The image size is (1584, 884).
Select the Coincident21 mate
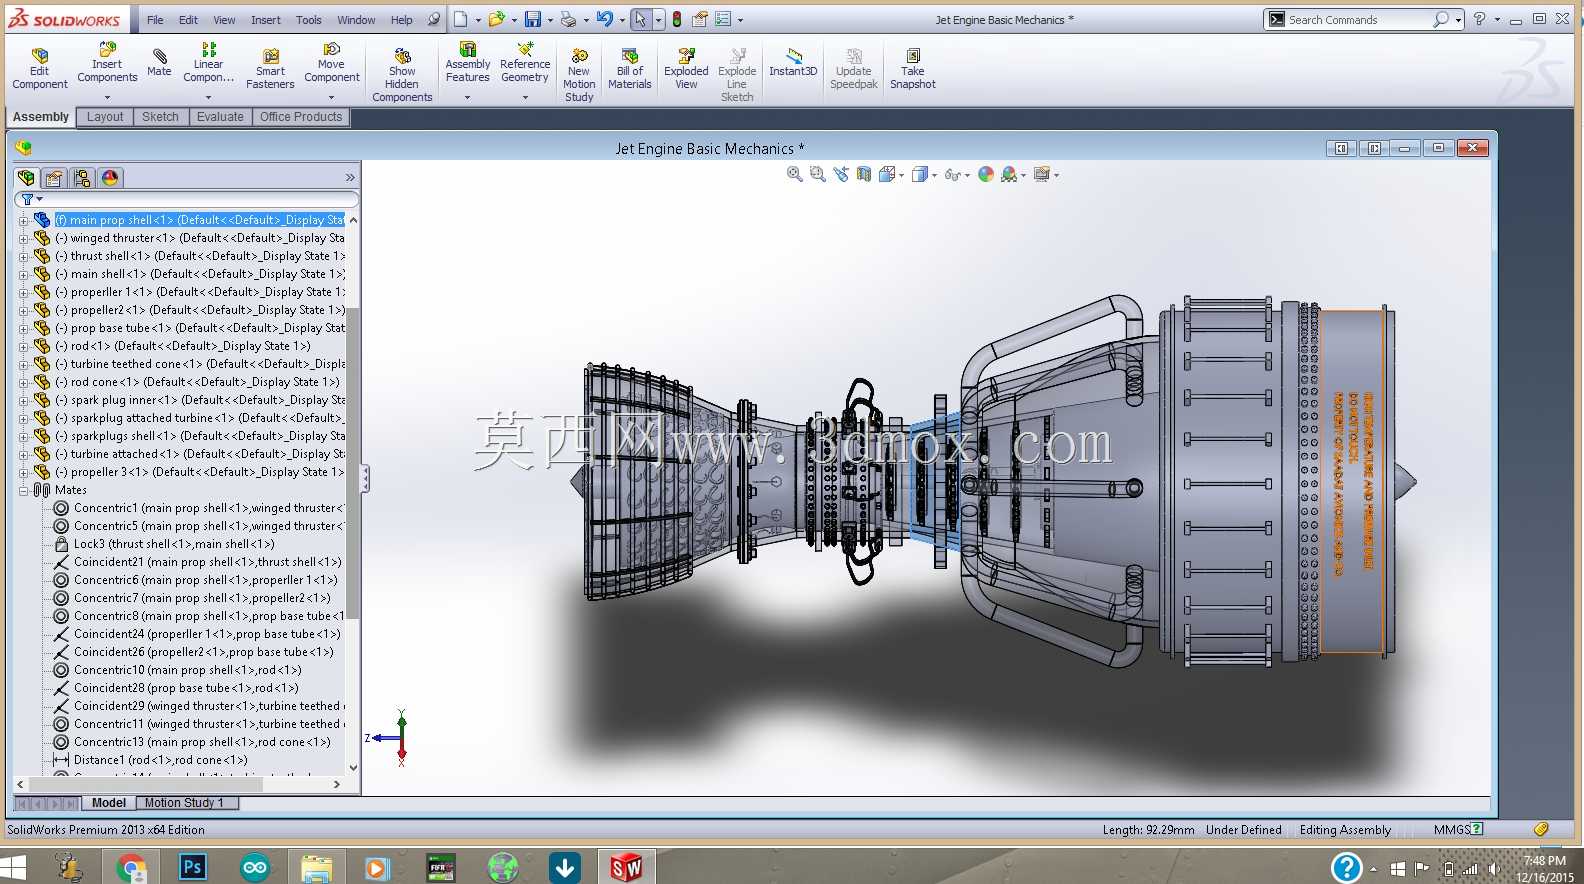coord(198,562)
